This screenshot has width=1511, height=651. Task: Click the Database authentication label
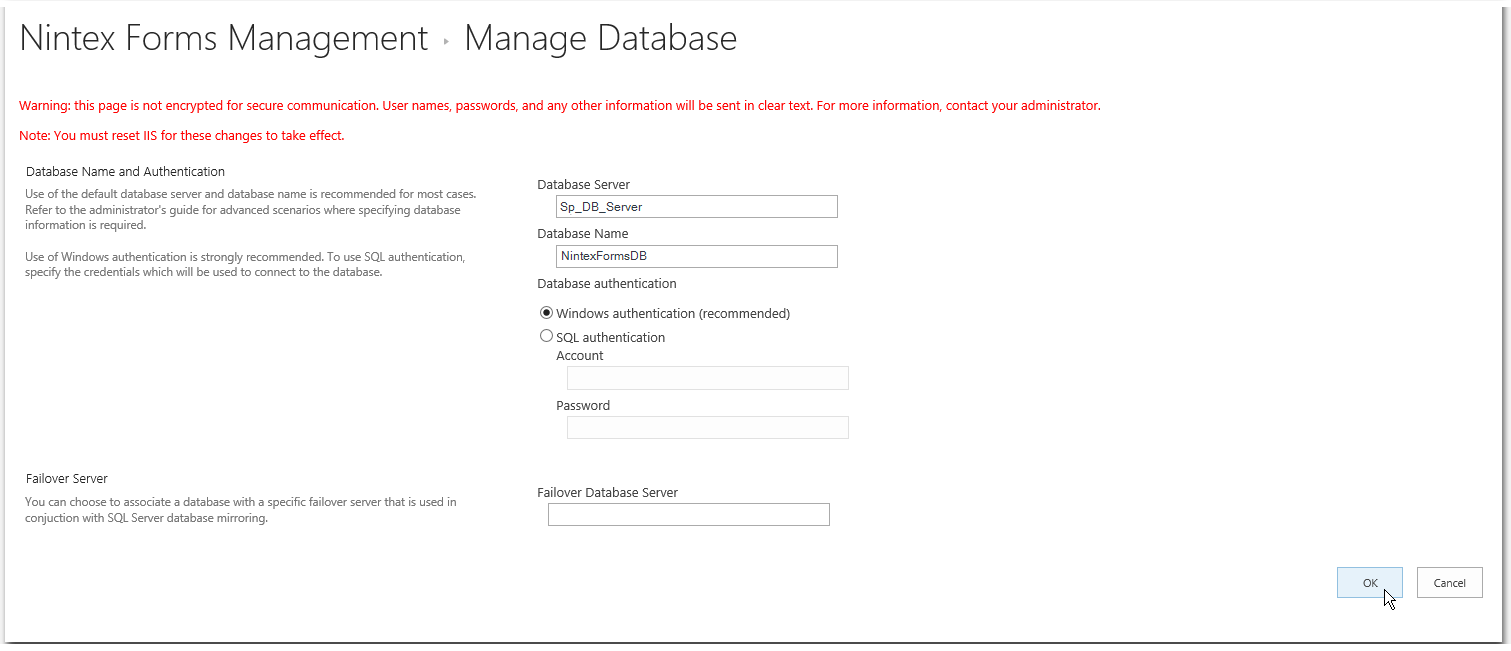[x=607, y=283]
